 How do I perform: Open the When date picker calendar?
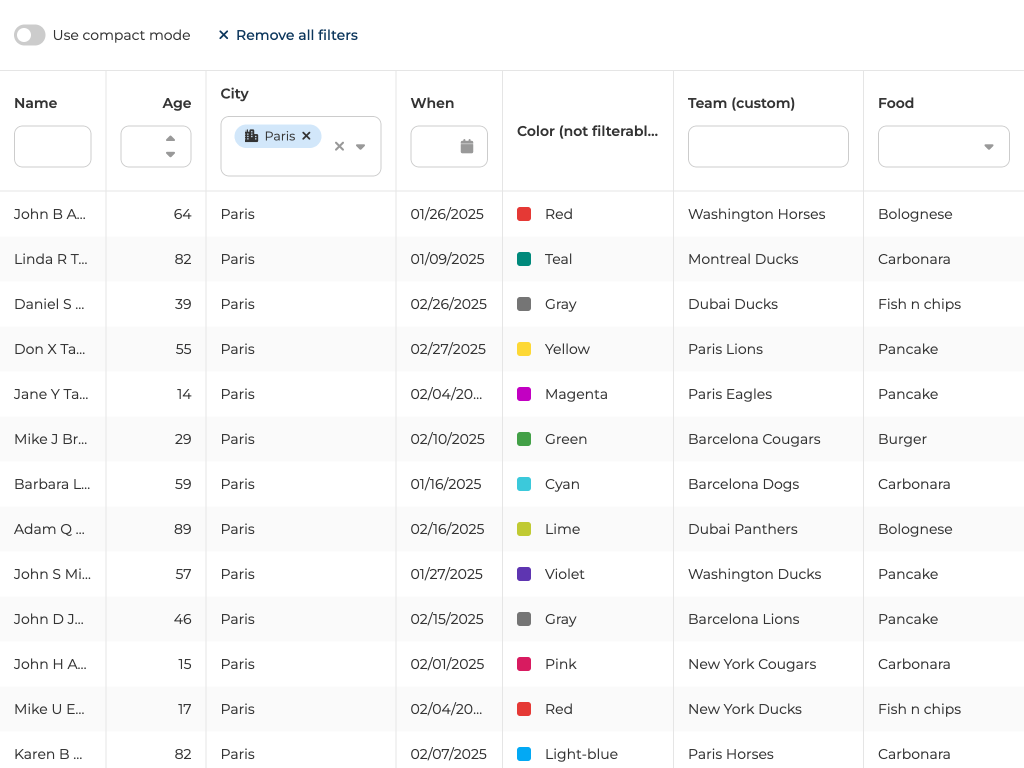pos(466,146)
